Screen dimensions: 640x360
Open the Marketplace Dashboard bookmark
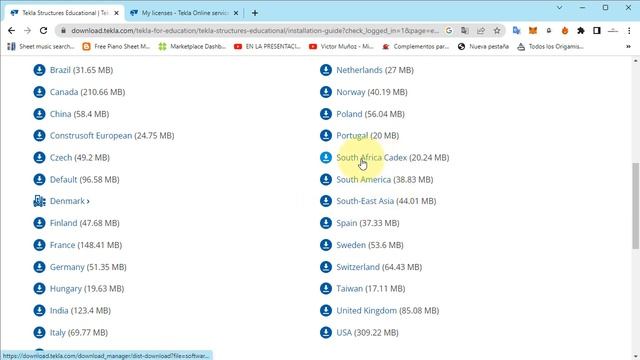click(x=193, y=47)
